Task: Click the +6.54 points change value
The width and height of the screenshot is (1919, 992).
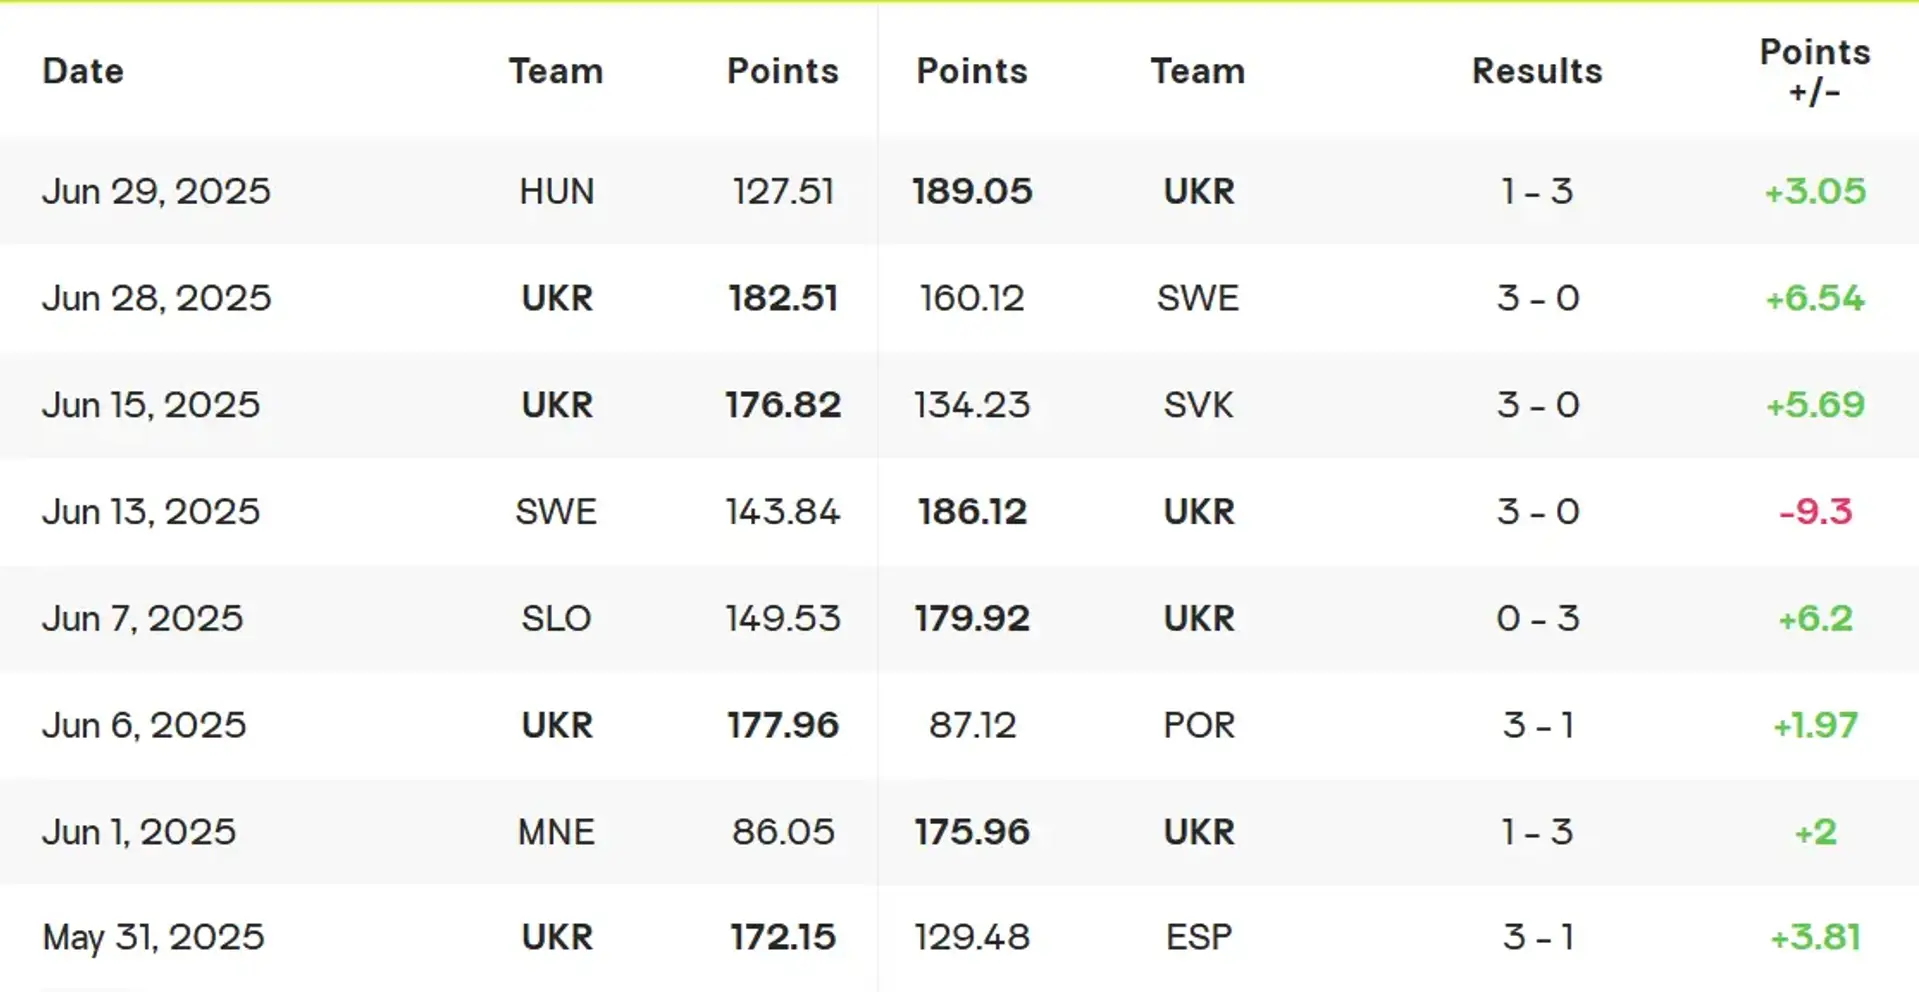Action: click(x=1814, y=298)
